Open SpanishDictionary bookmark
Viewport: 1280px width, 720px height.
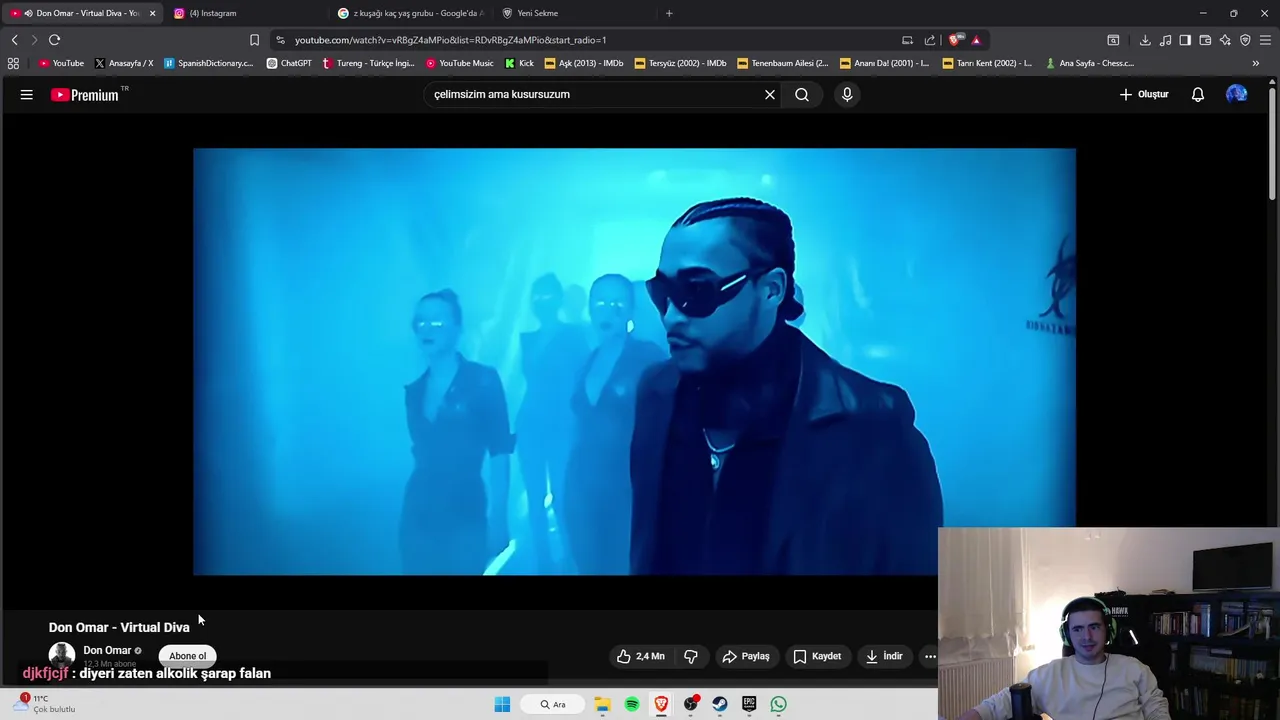click(x=209, y=63)
